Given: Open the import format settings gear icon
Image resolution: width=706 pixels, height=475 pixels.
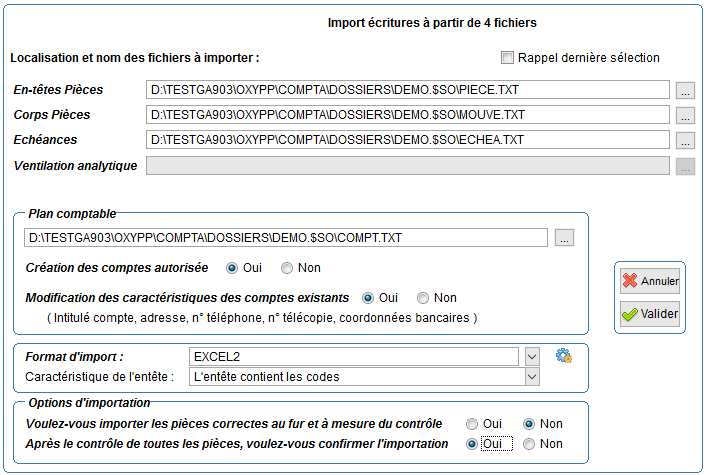Looking at the screenshot, I should [x=564, y=356].
